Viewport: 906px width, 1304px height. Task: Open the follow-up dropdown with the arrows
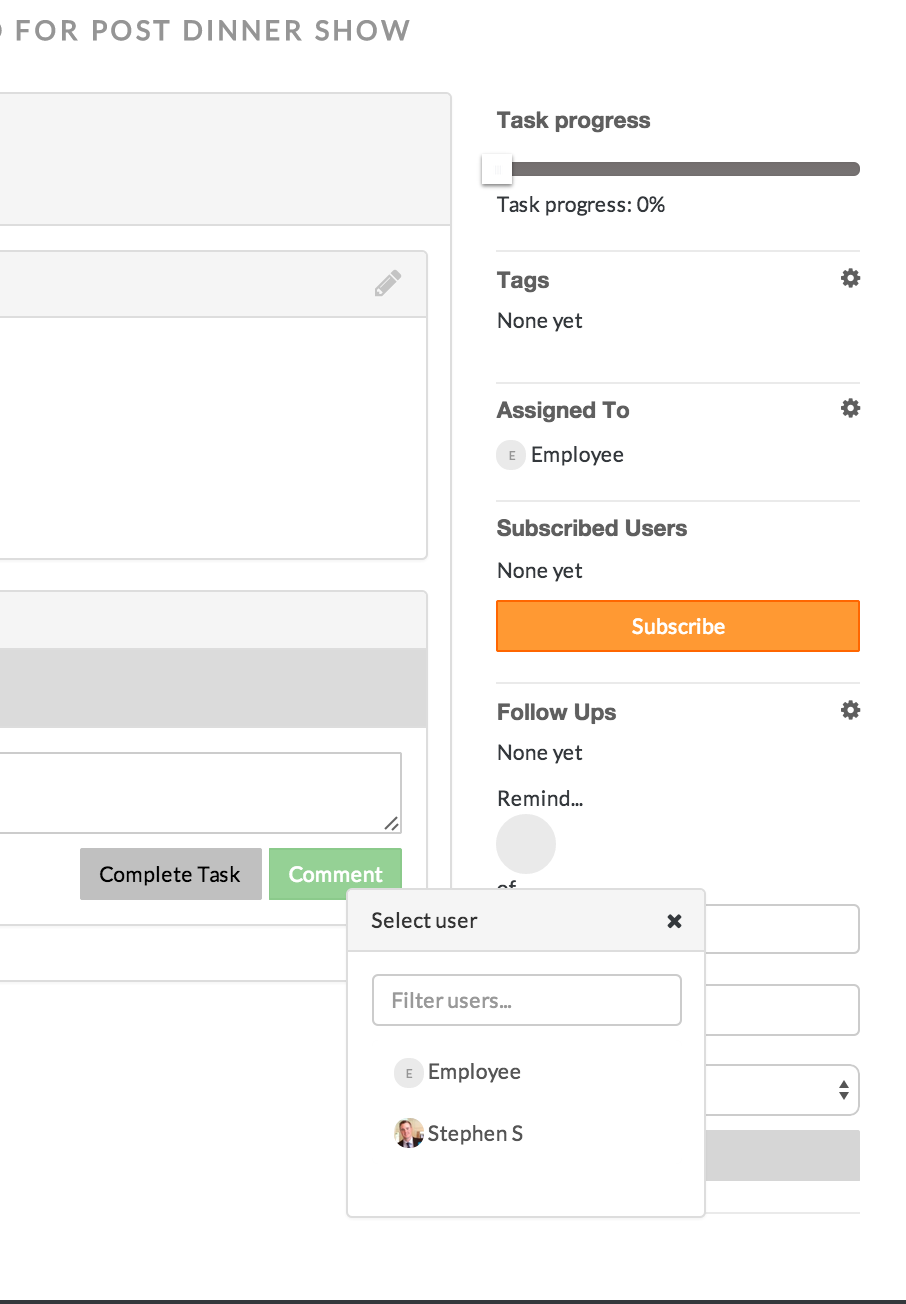(844, 1090)
